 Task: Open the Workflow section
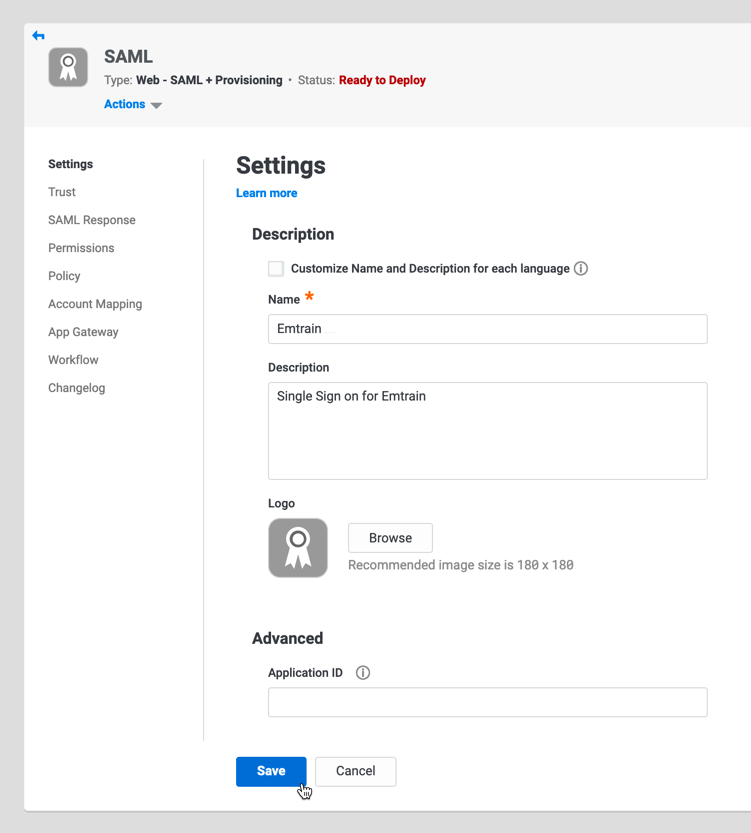click(73, 360)
